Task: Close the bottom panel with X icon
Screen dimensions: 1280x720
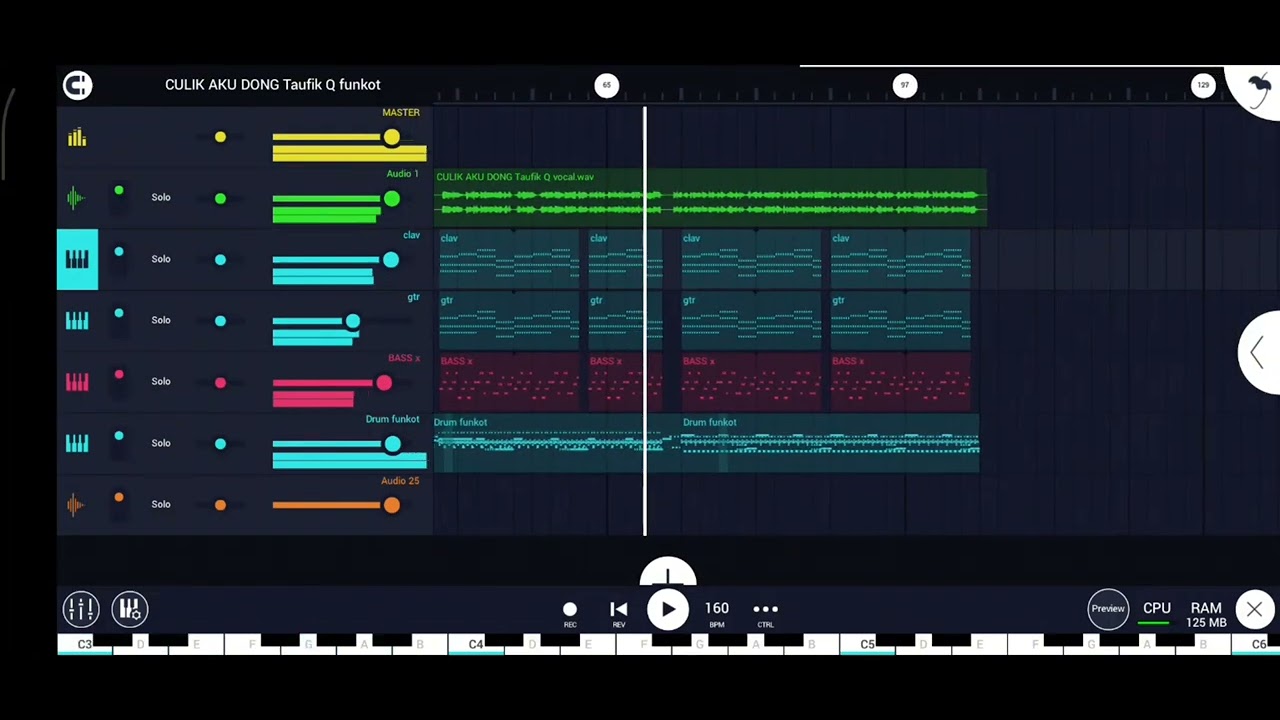Action: point(1254,609)
